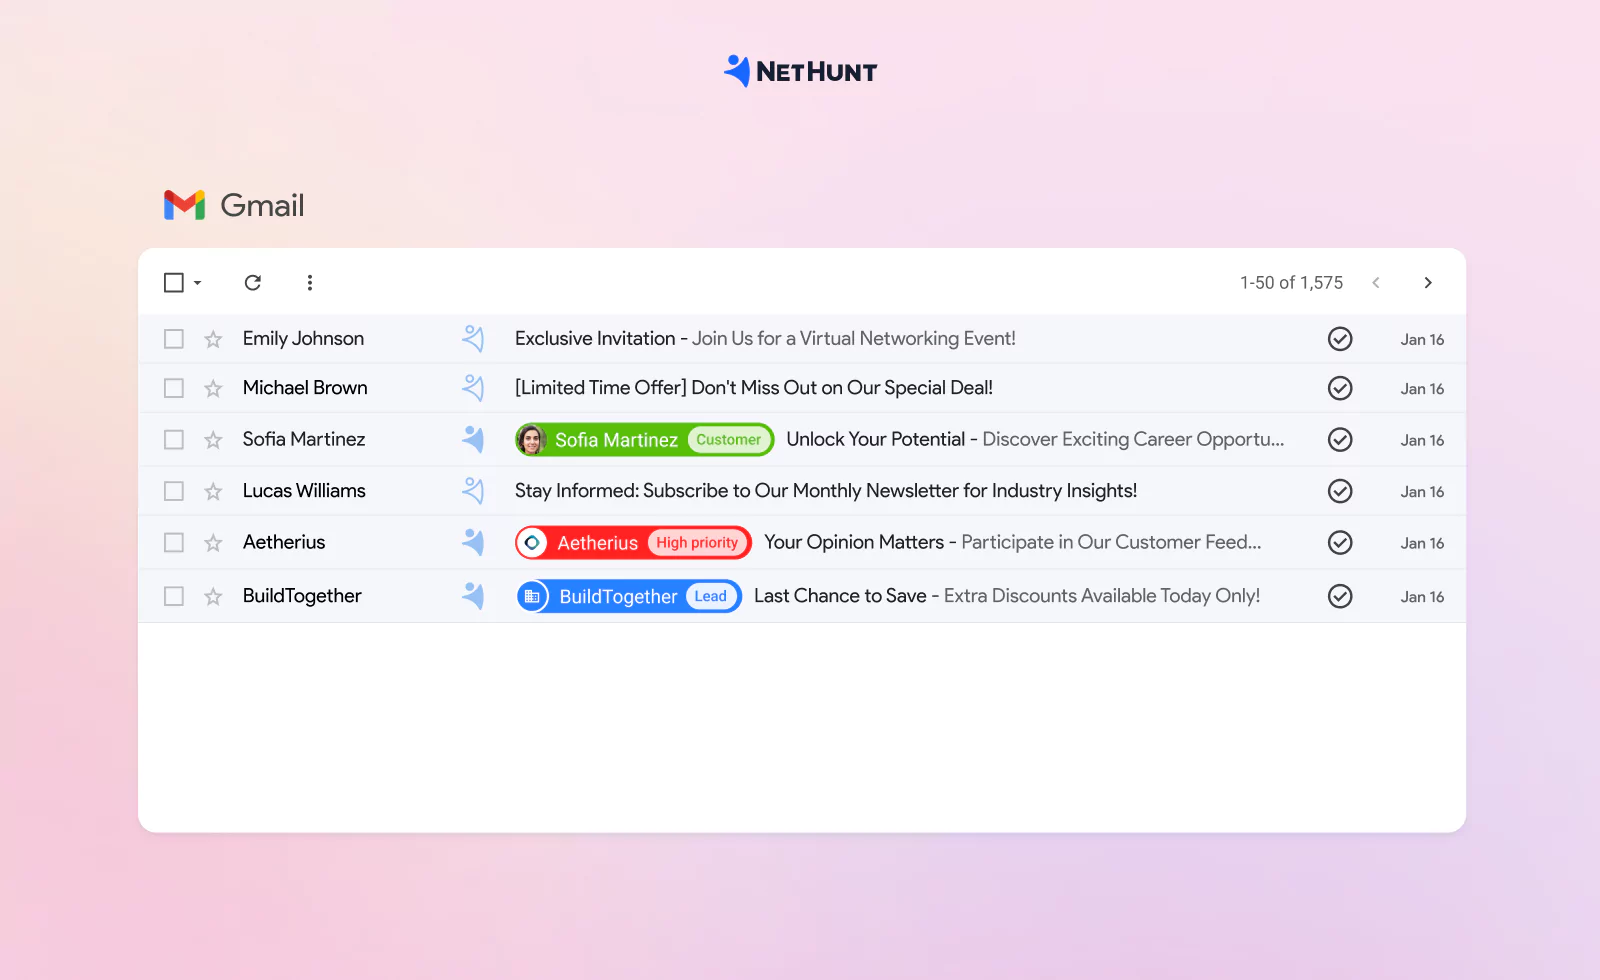The width and height of the screenshot is (1600, 980).
Task: Click the checkmark circle on the BuildTogether row
Action: click(x=1340, y=595)
